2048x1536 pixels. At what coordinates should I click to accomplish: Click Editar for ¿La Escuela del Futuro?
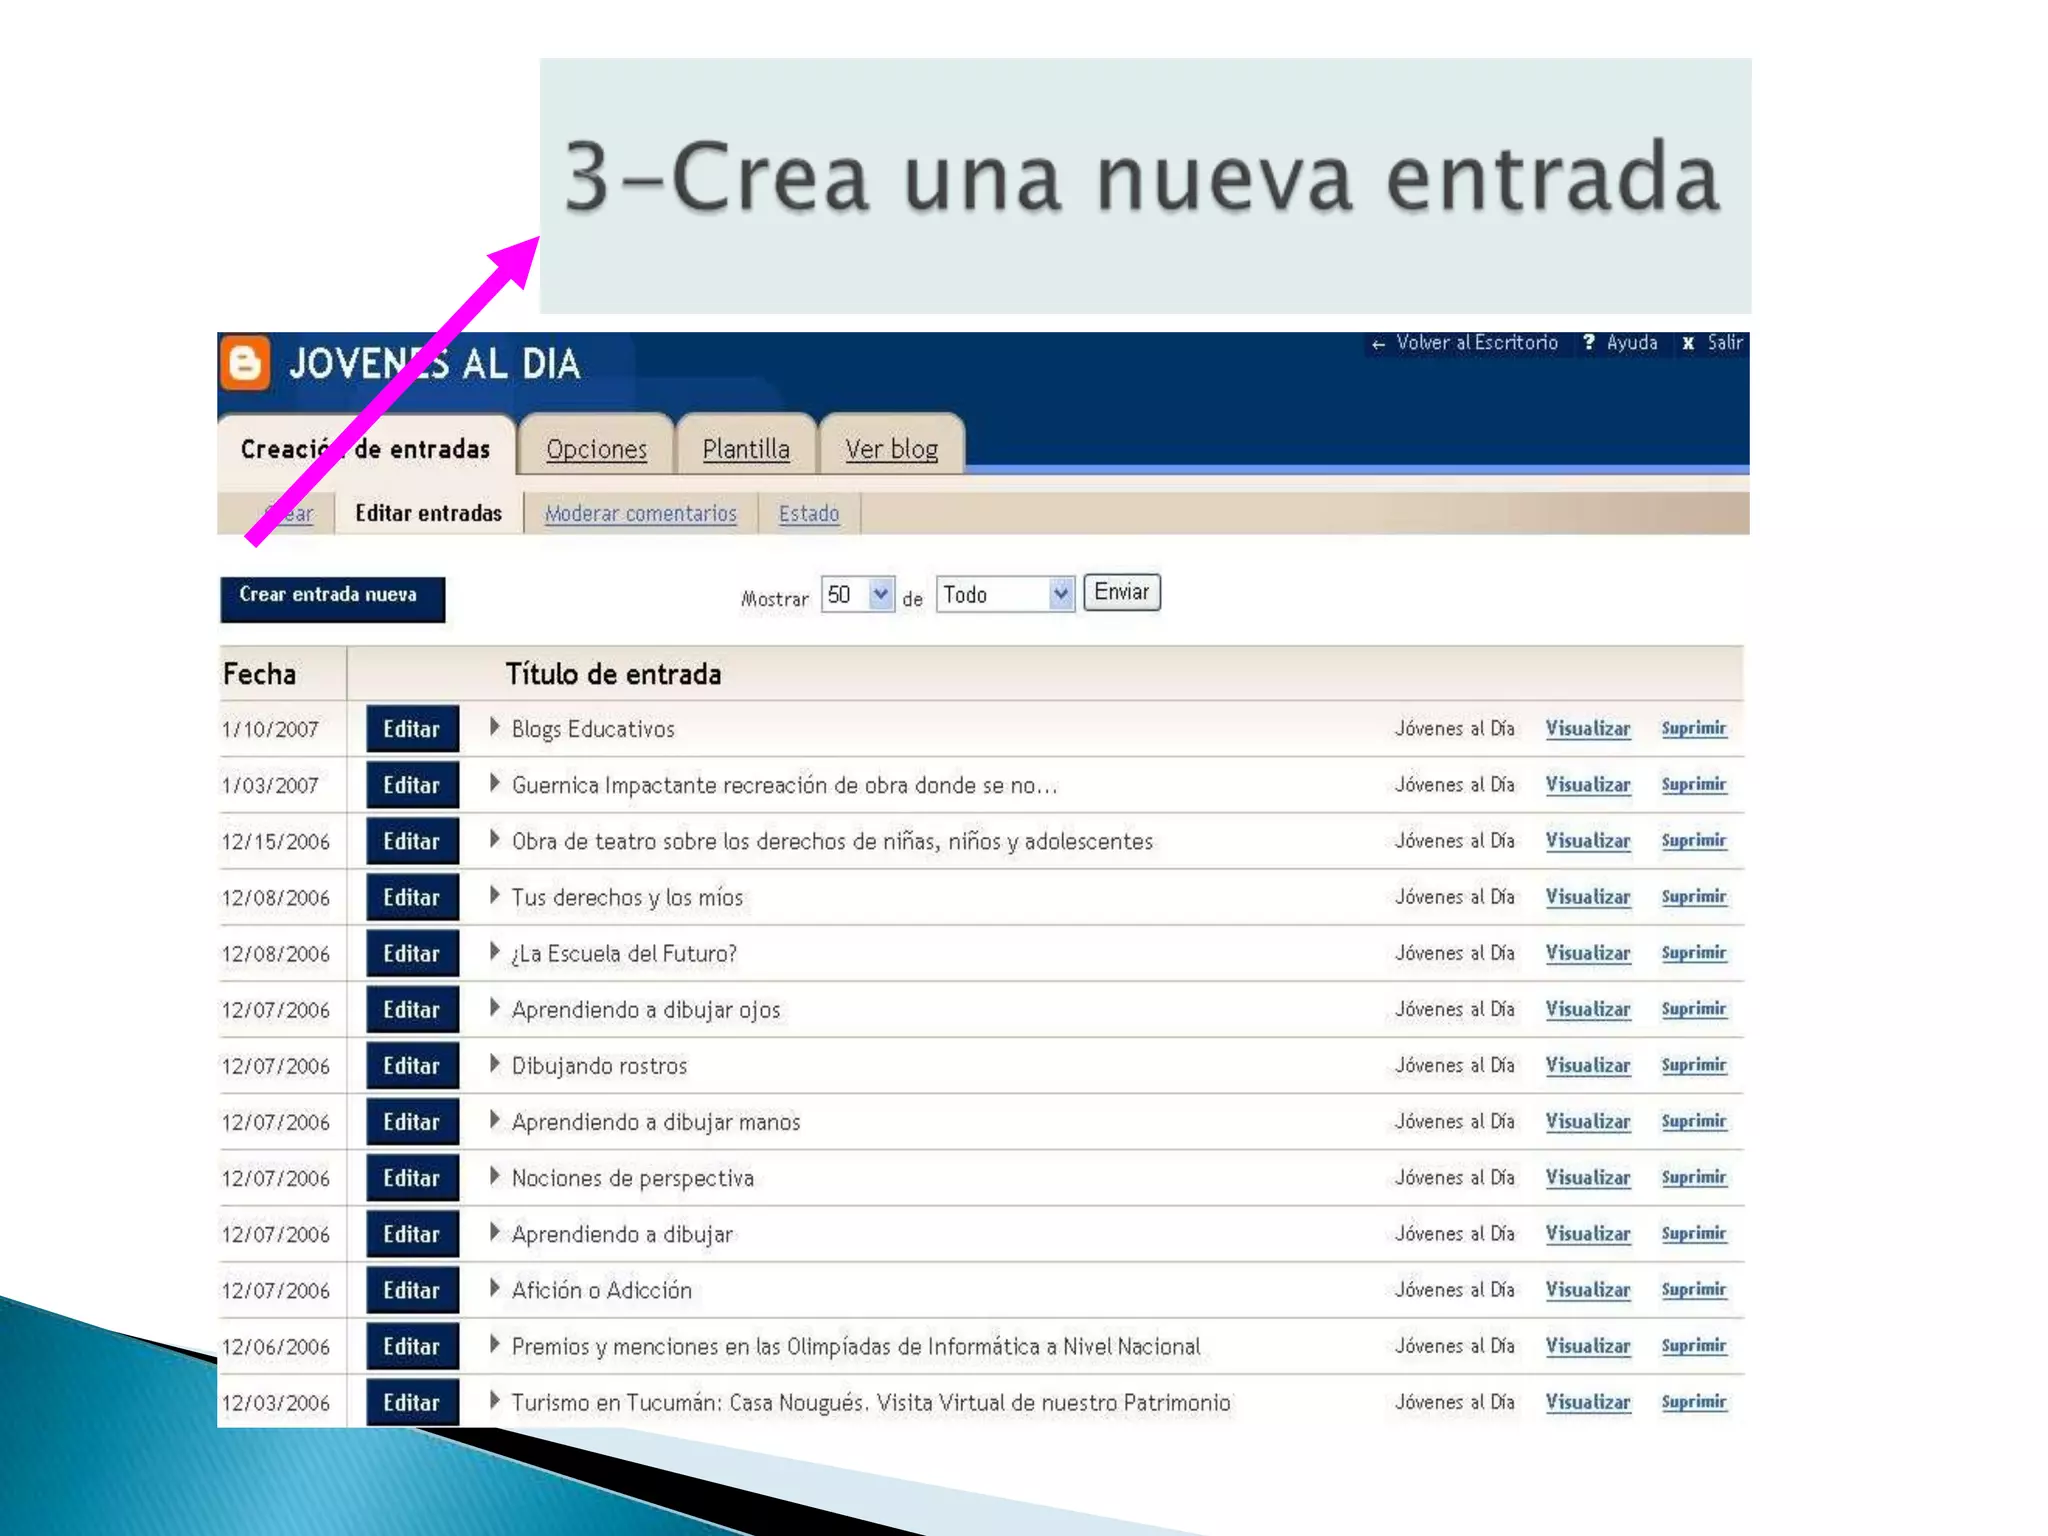pyautogui.click(x=412, y=953)
